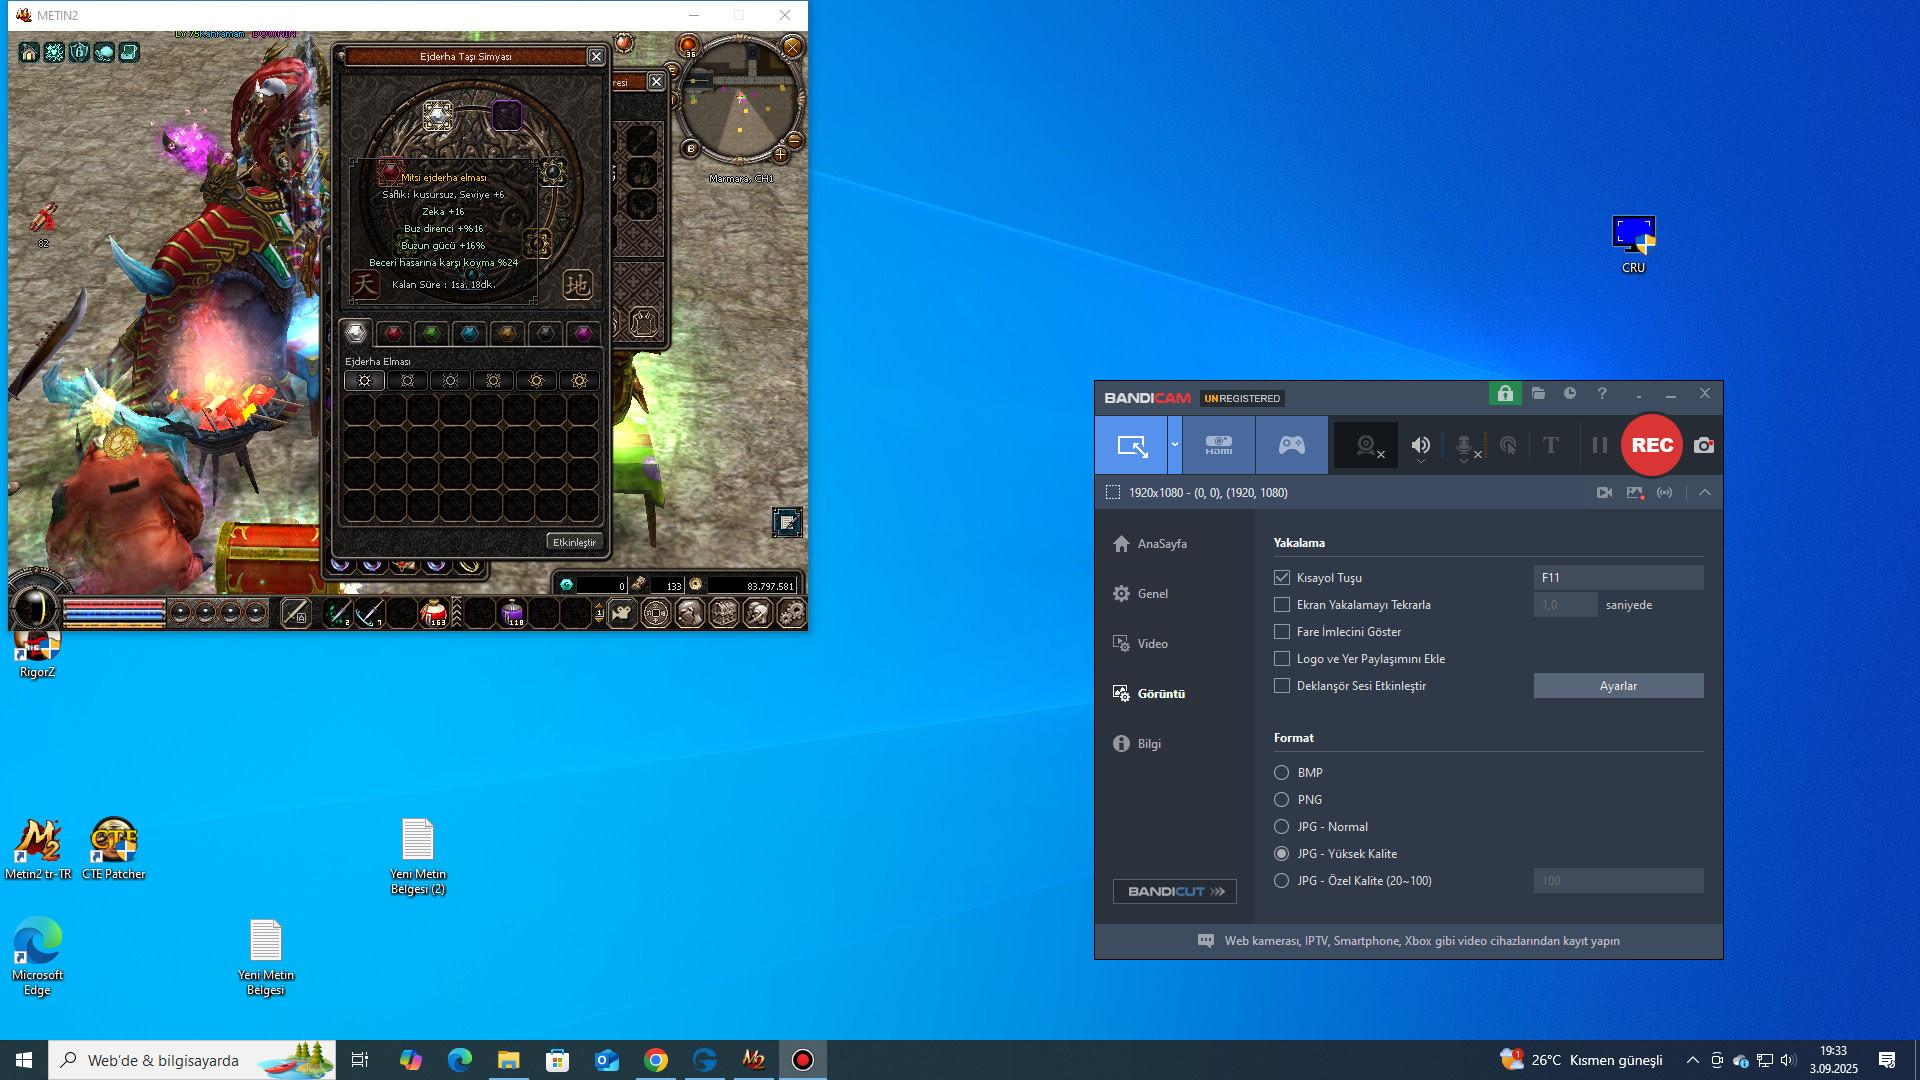Screen dimensions: 1920x1080
Task: Click the white diamond slot in wheel
Action: click(438, 116)
